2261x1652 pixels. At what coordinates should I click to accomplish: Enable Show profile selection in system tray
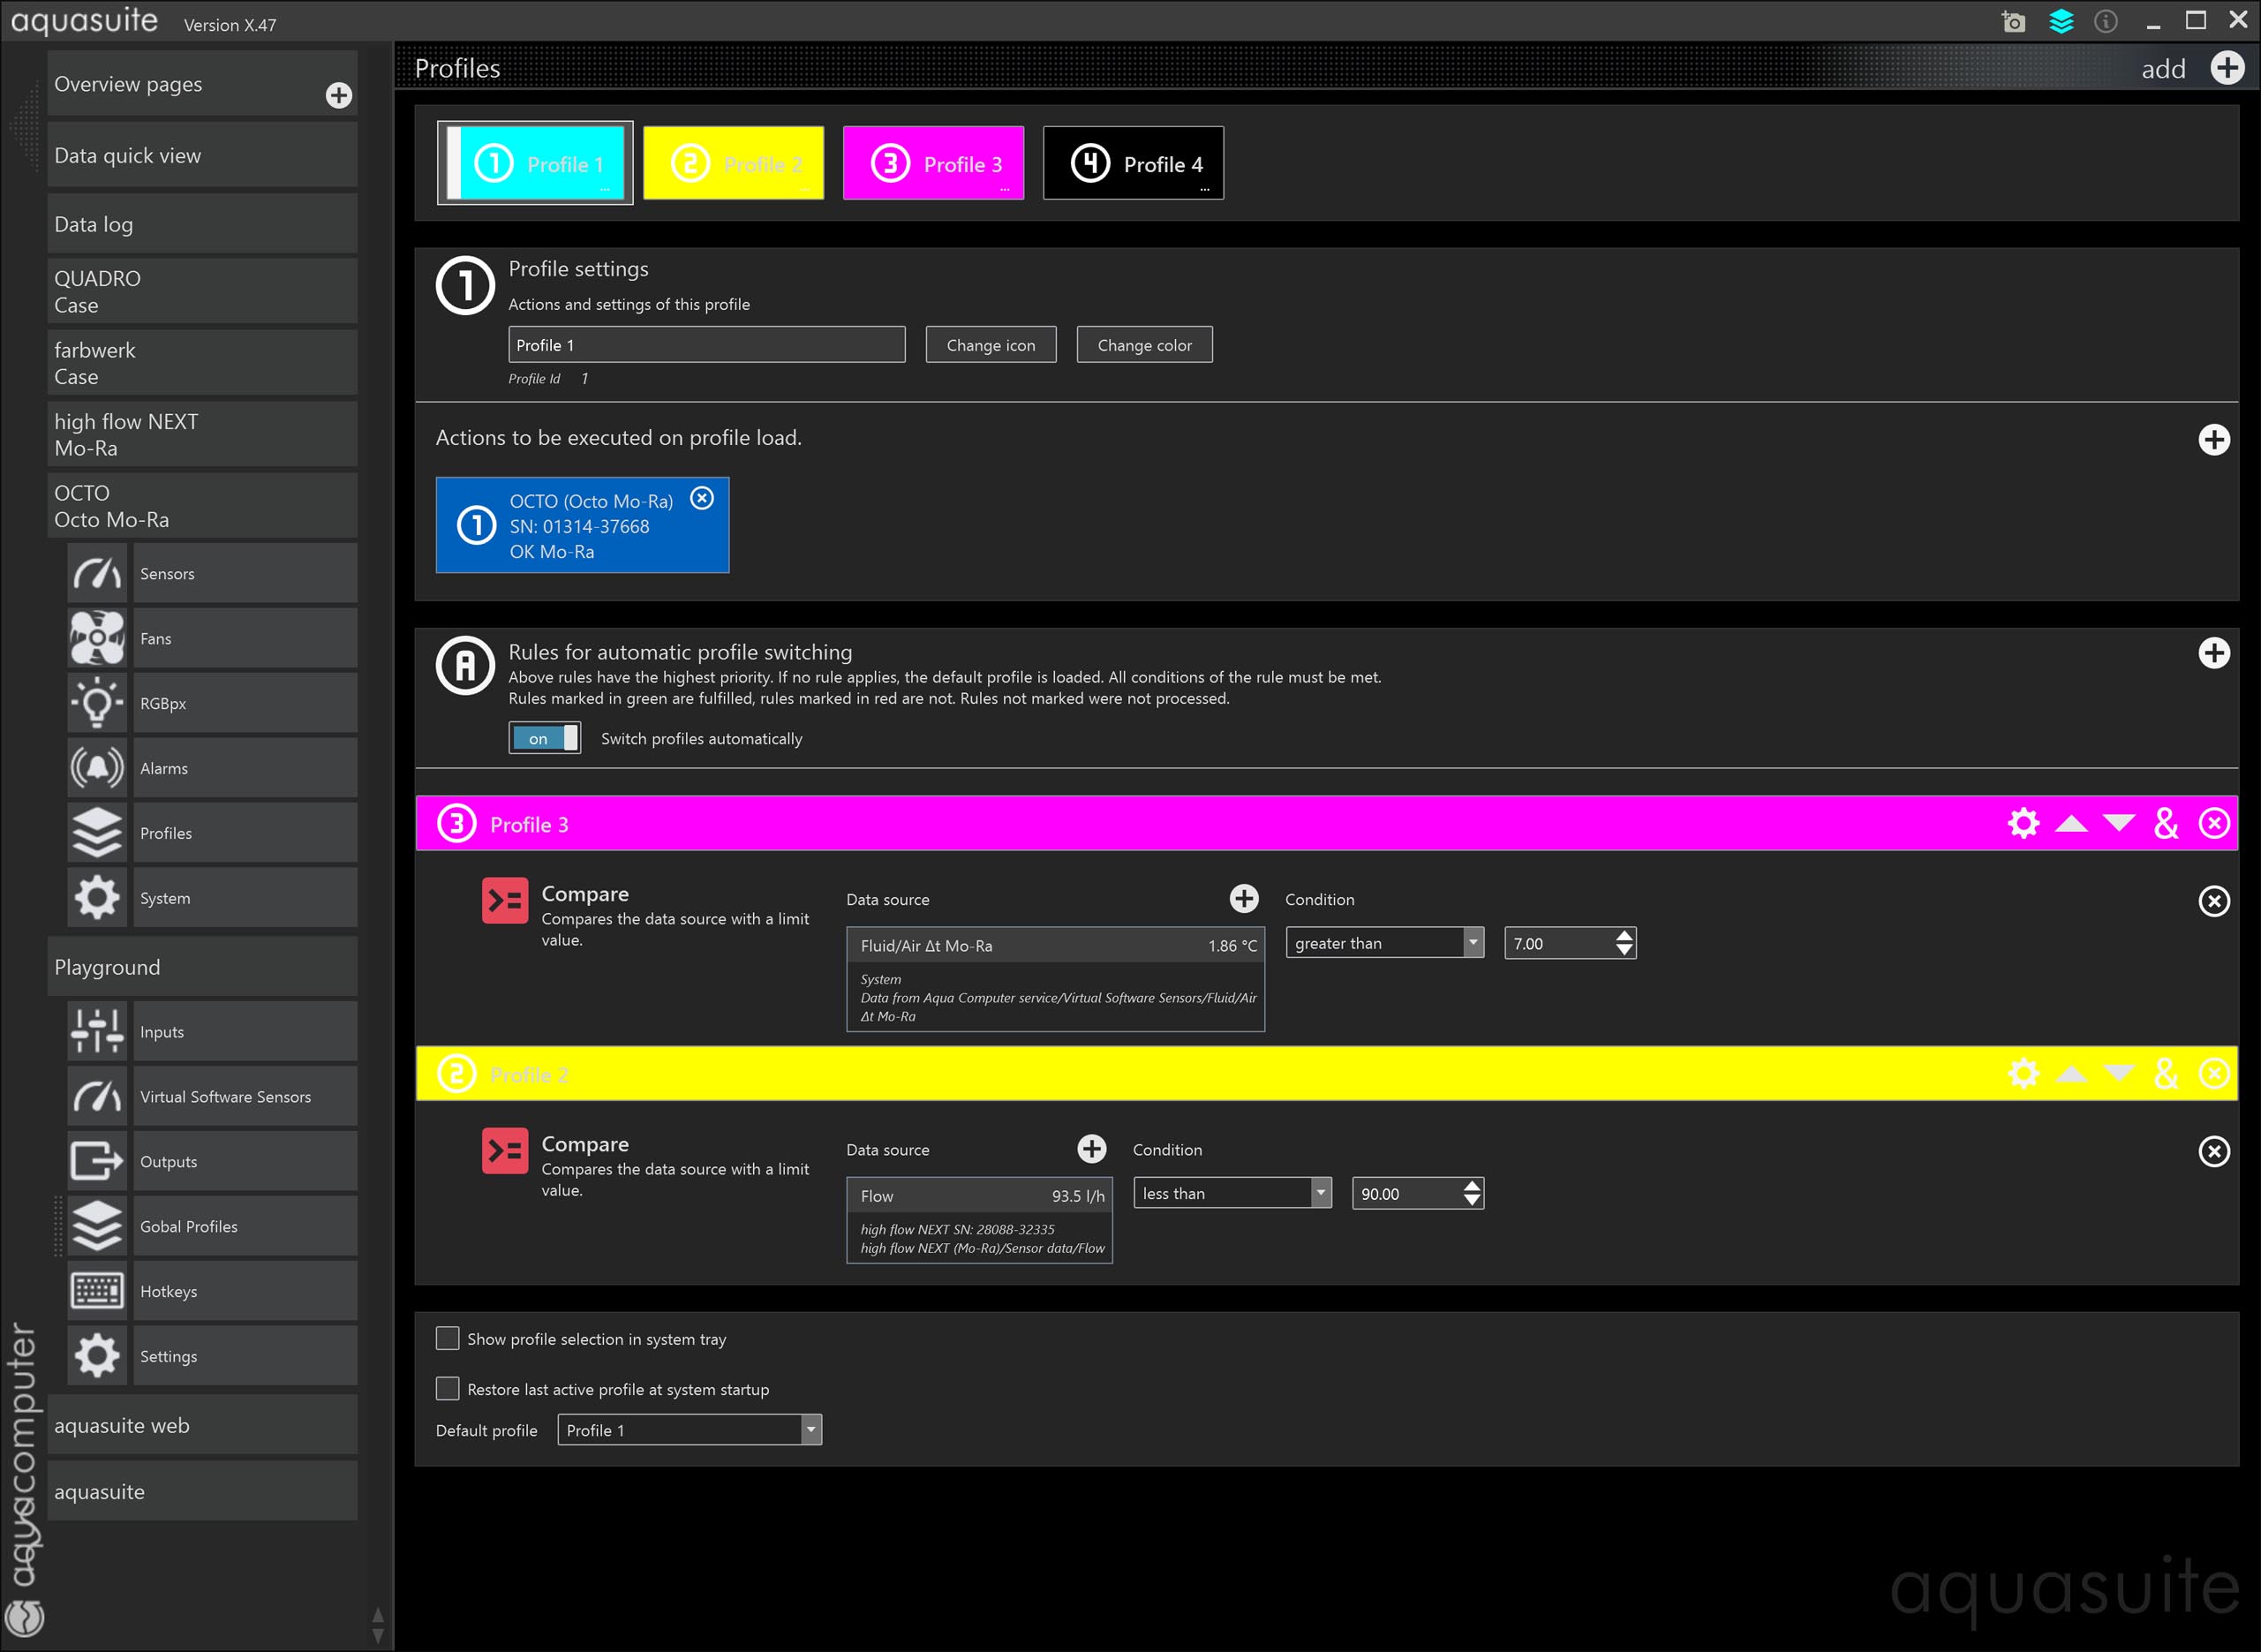447,1338
